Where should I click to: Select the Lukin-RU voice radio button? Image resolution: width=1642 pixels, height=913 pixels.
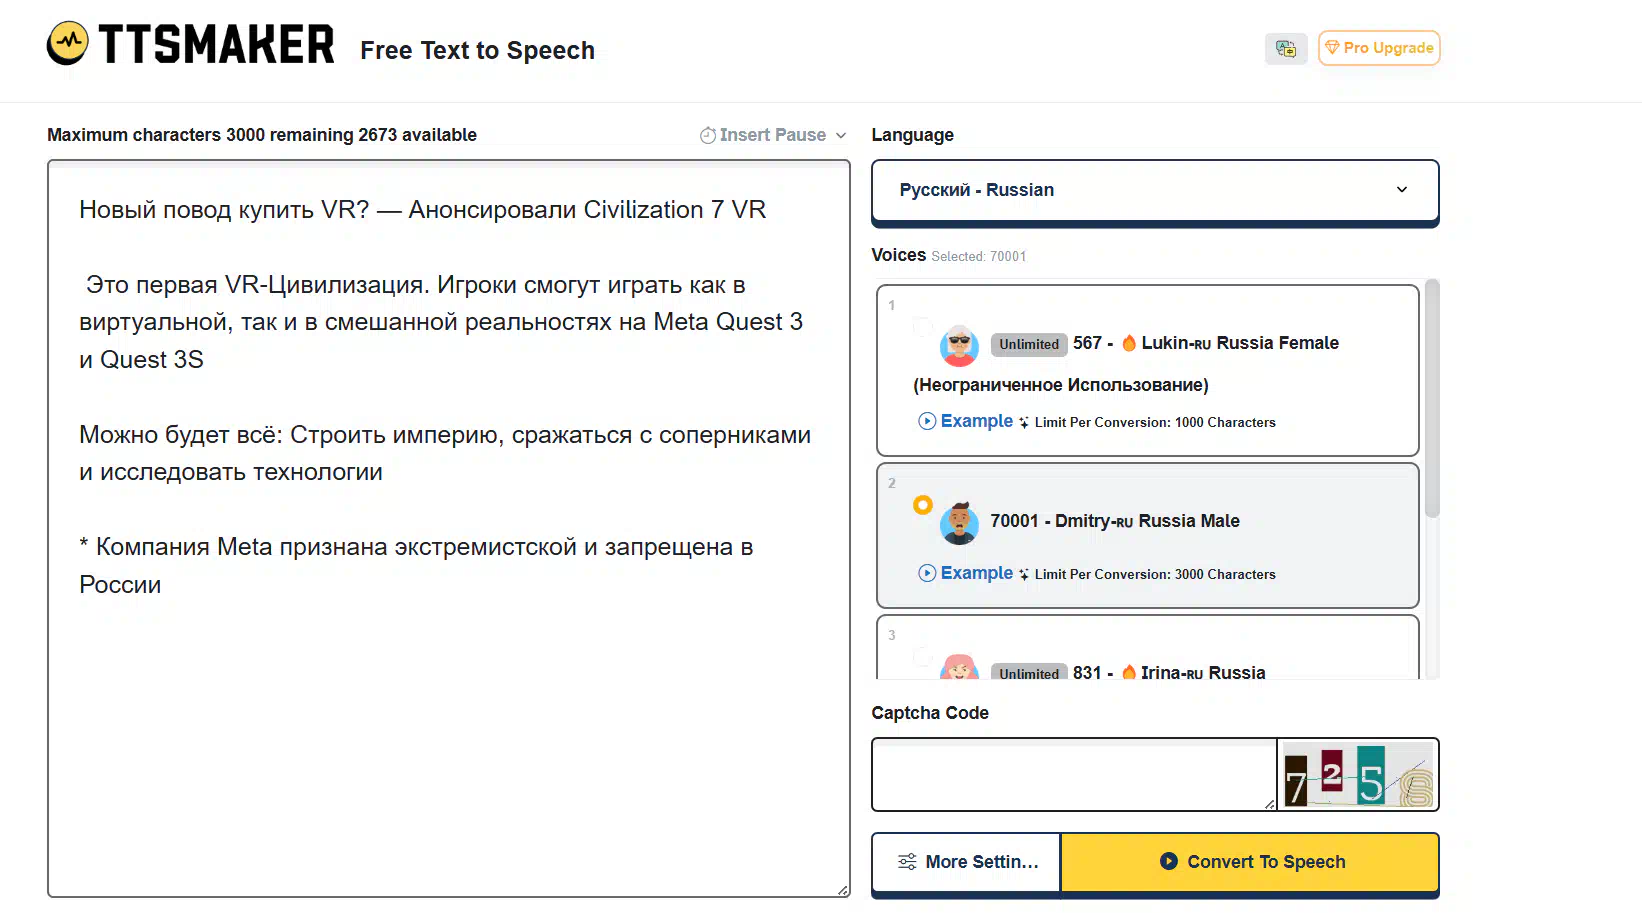click(x=923, y=327)
